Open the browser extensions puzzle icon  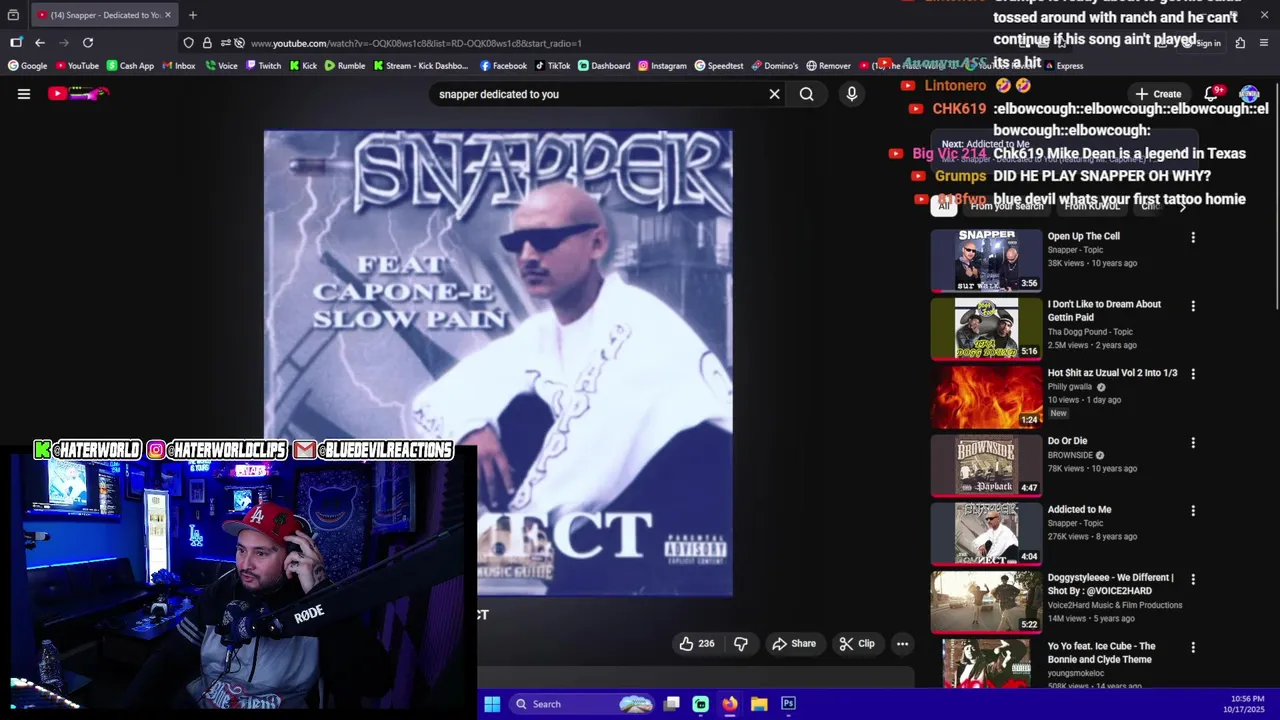point(1240,43)
